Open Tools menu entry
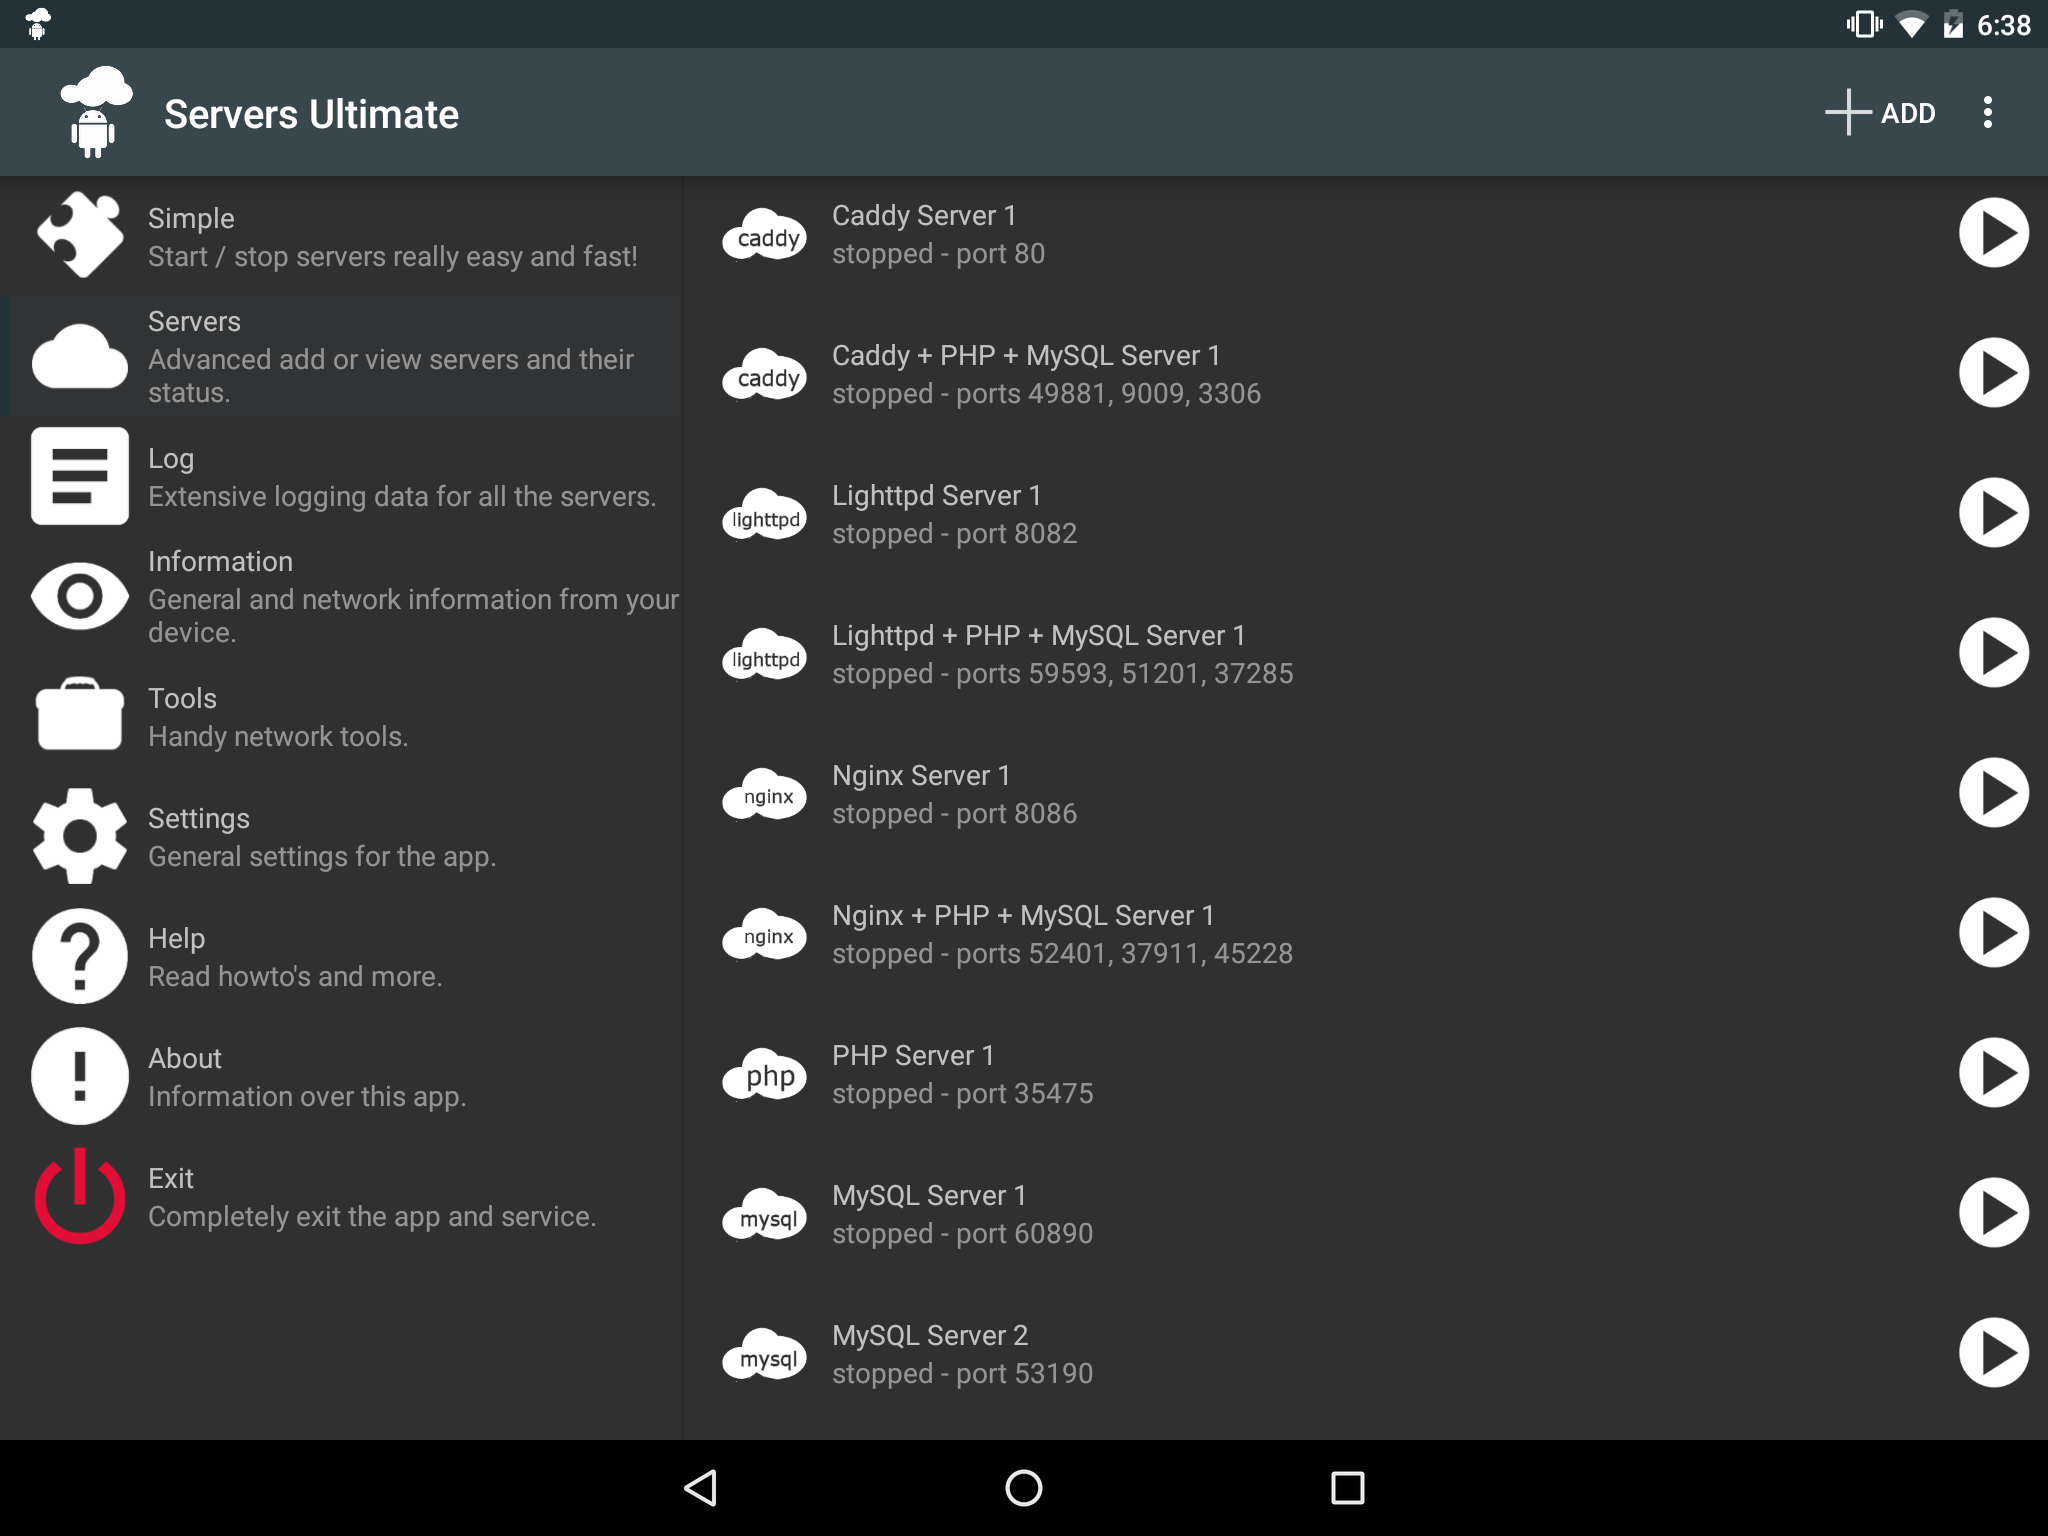This screenshot has width=2048, height=1536. point(341,716)
